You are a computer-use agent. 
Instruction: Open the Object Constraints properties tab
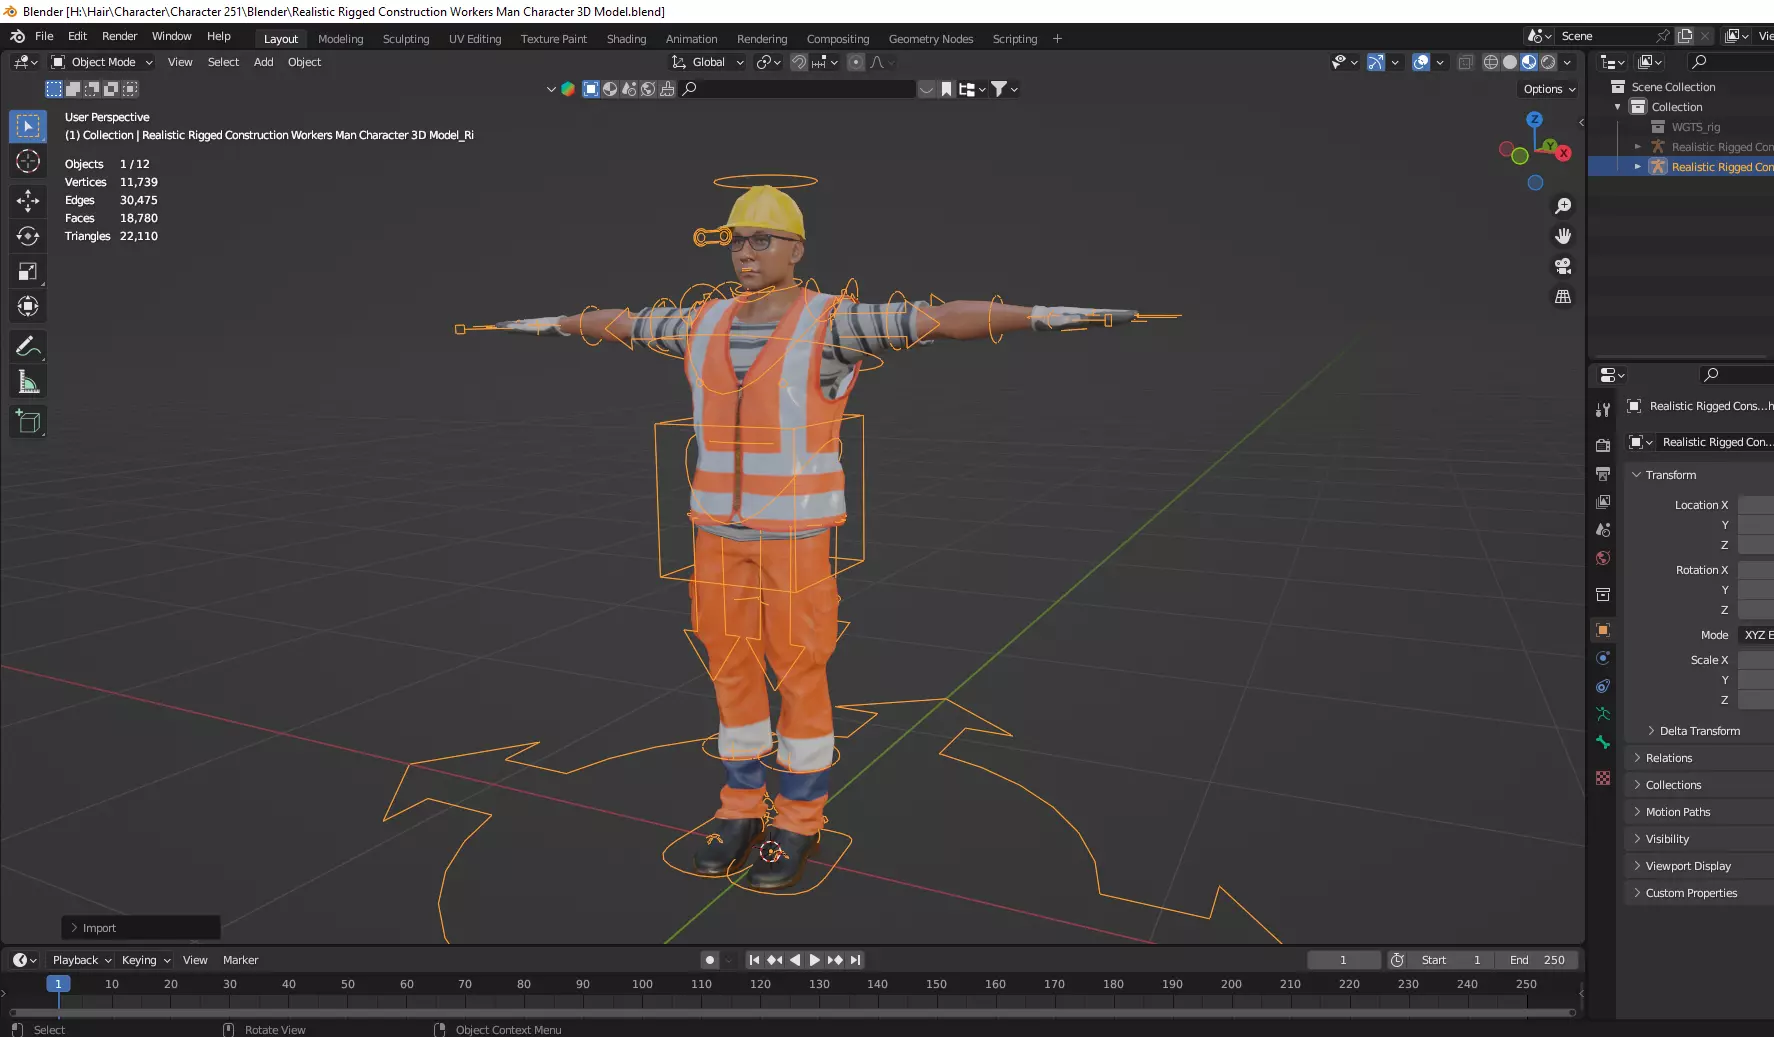(x=1603, y=686)
